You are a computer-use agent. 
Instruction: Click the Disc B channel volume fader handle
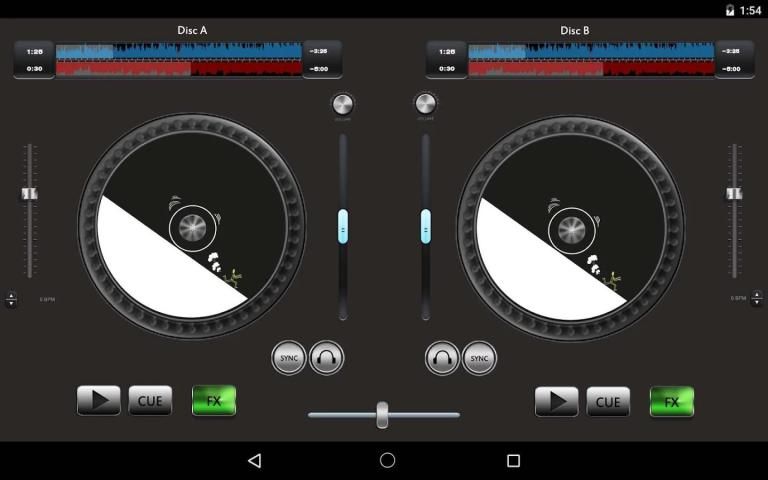click(426, 227)
